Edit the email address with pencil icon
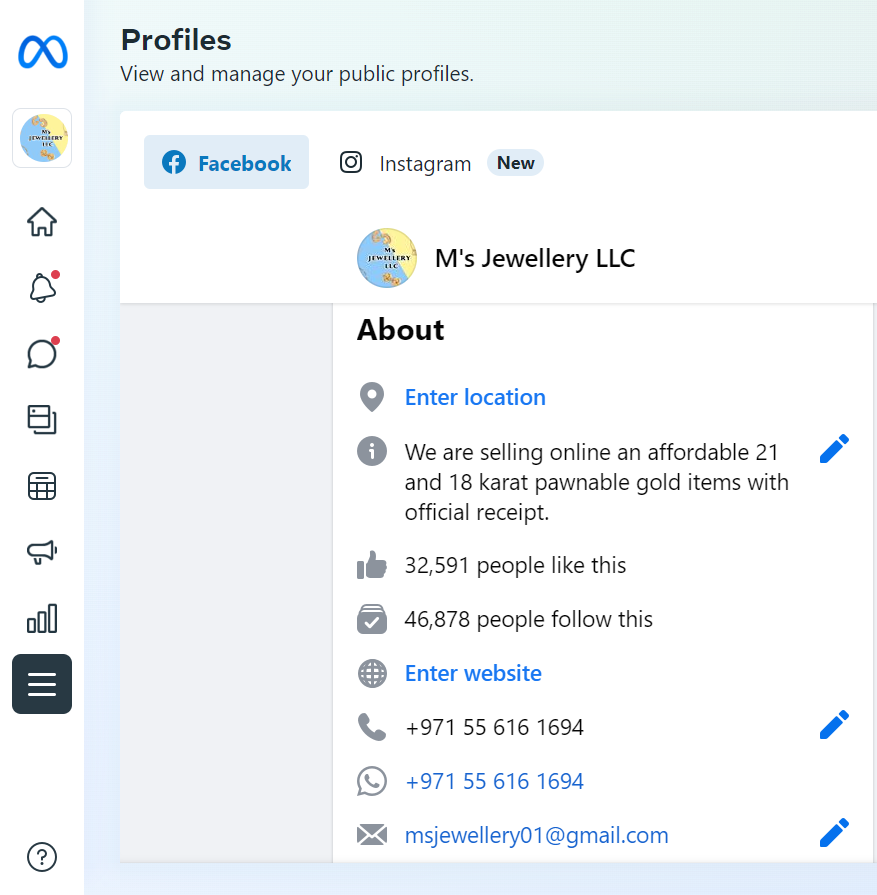This screenshot has height=895, width=877. point(834,833)
